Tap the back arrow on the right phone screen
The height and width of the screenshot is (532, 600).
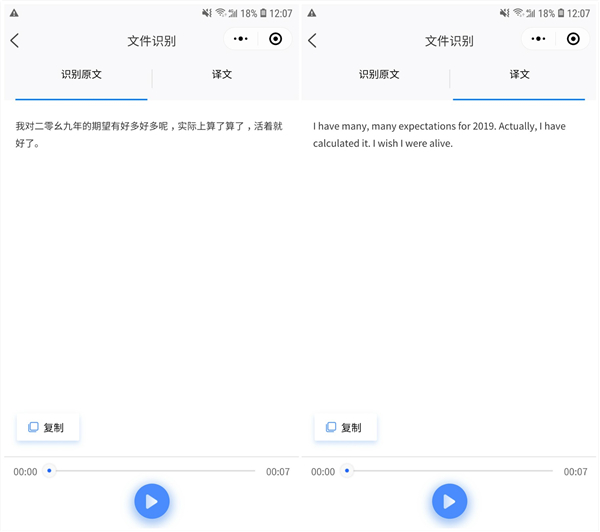[312, 41]
